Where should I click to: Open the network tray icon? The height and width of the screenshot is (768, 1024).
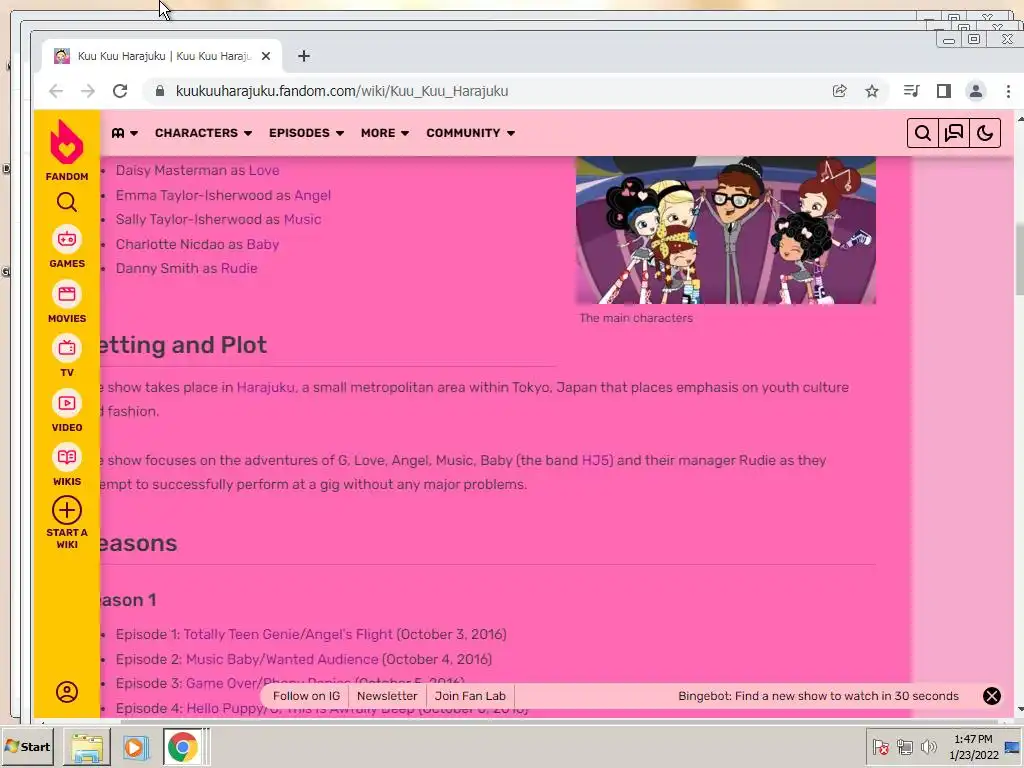[904, 747]
